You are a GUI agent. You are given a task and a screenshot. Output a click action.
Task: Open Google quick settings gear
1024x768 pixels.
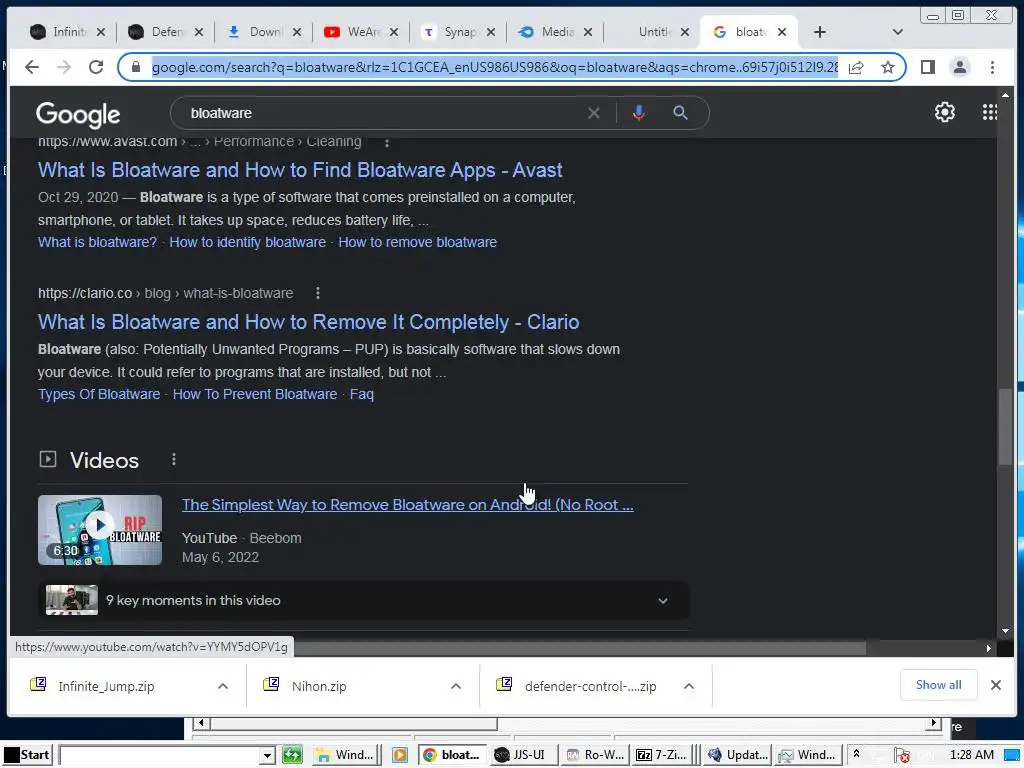pos(944,112)
